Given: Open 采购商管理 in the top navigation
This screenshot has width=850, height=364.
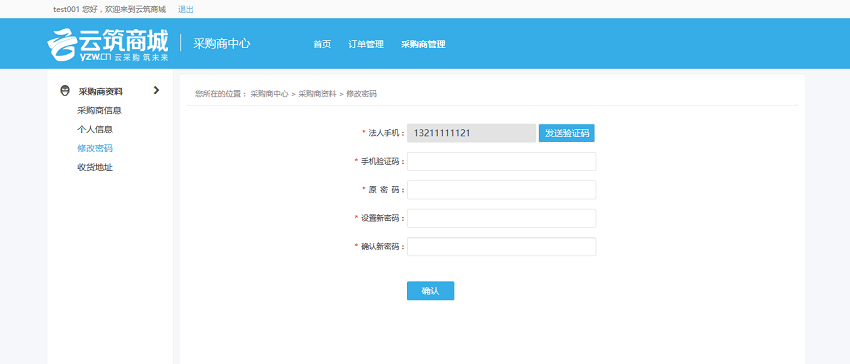Looking at the screenshot, I should tap(423, 44).
